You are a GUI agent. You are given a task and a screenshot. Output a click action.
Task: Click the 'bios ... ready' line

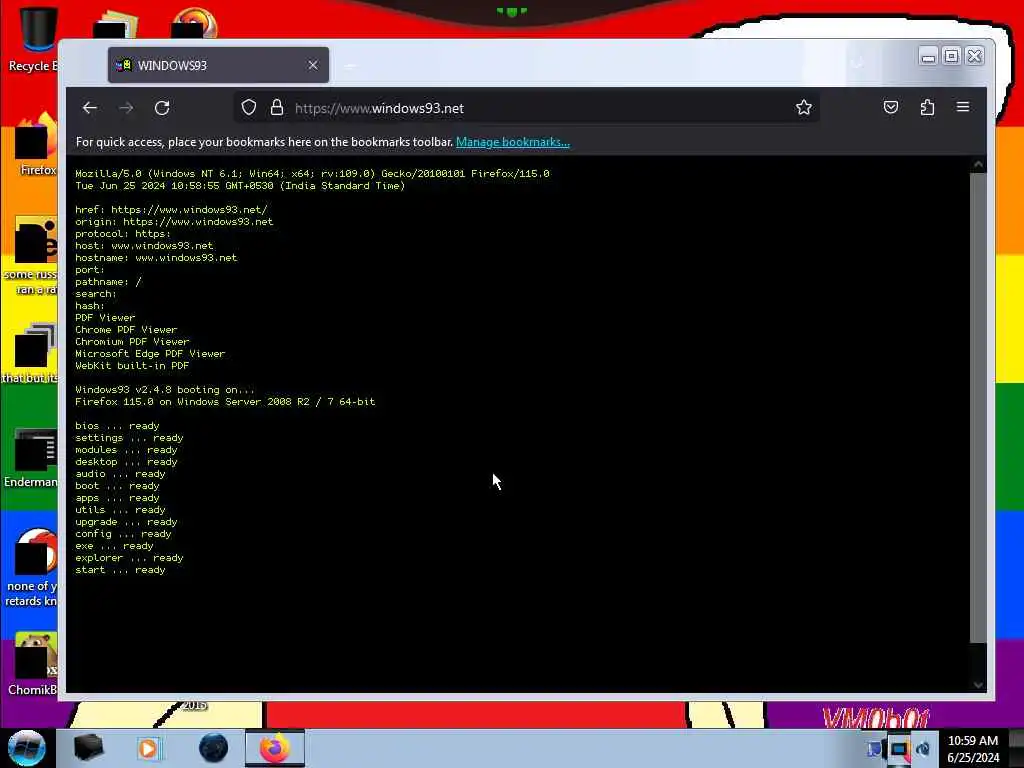117,426
